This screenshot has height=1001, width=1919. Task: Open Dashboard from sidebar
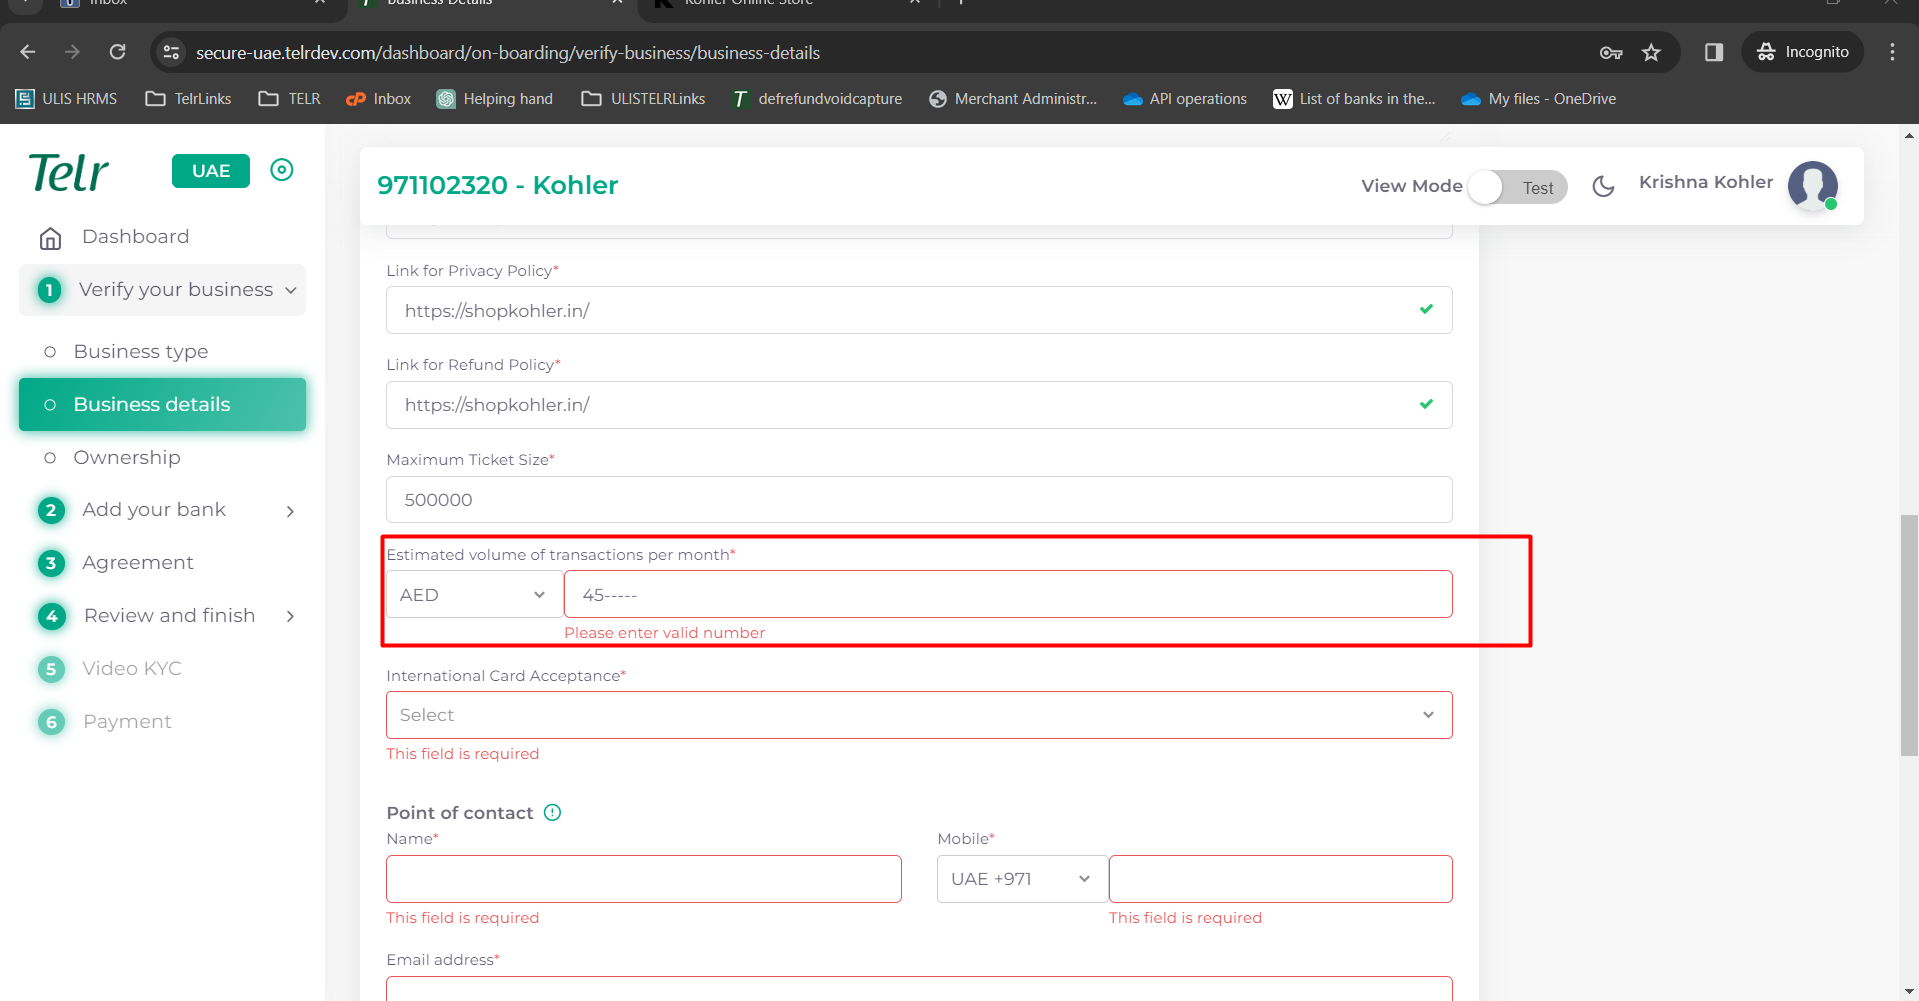click(x=135, y=237)
